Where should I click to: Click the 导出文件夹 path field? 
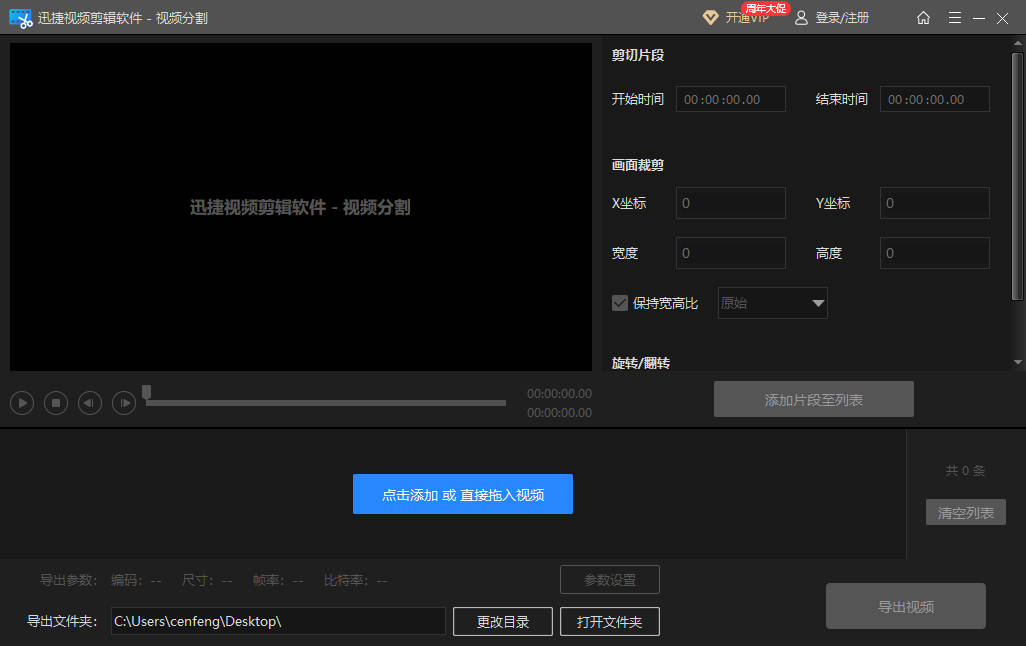tap(277, 621)
